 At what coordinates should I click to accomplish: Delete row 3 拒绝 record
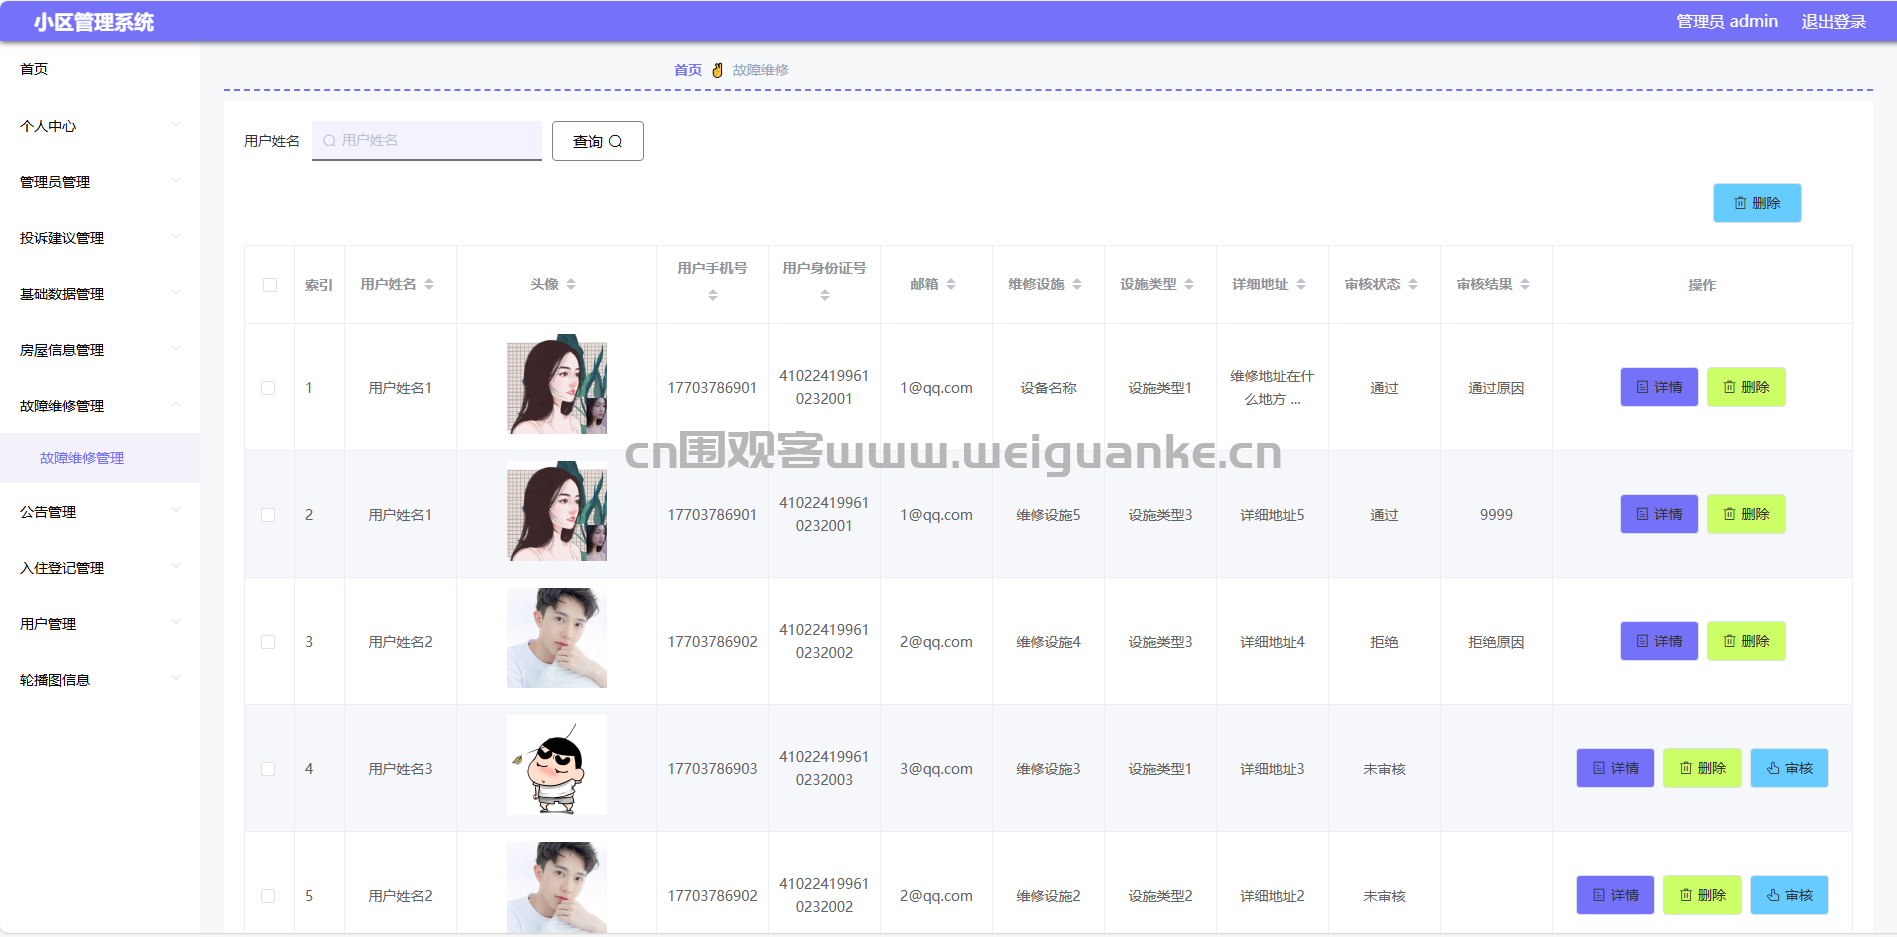pos(1746,641)
